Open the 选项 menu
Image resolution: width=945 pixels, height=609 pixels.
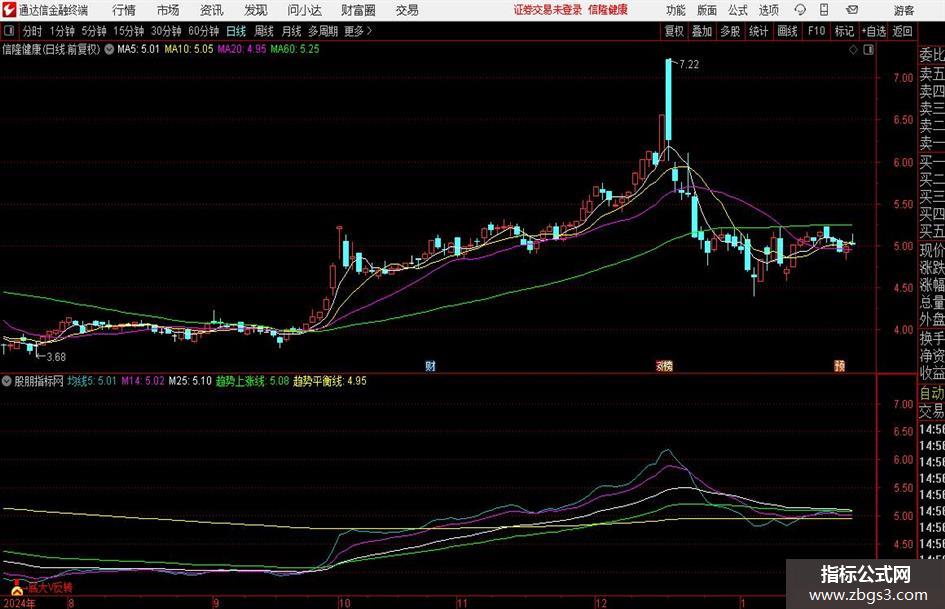[x=768, y=10]
